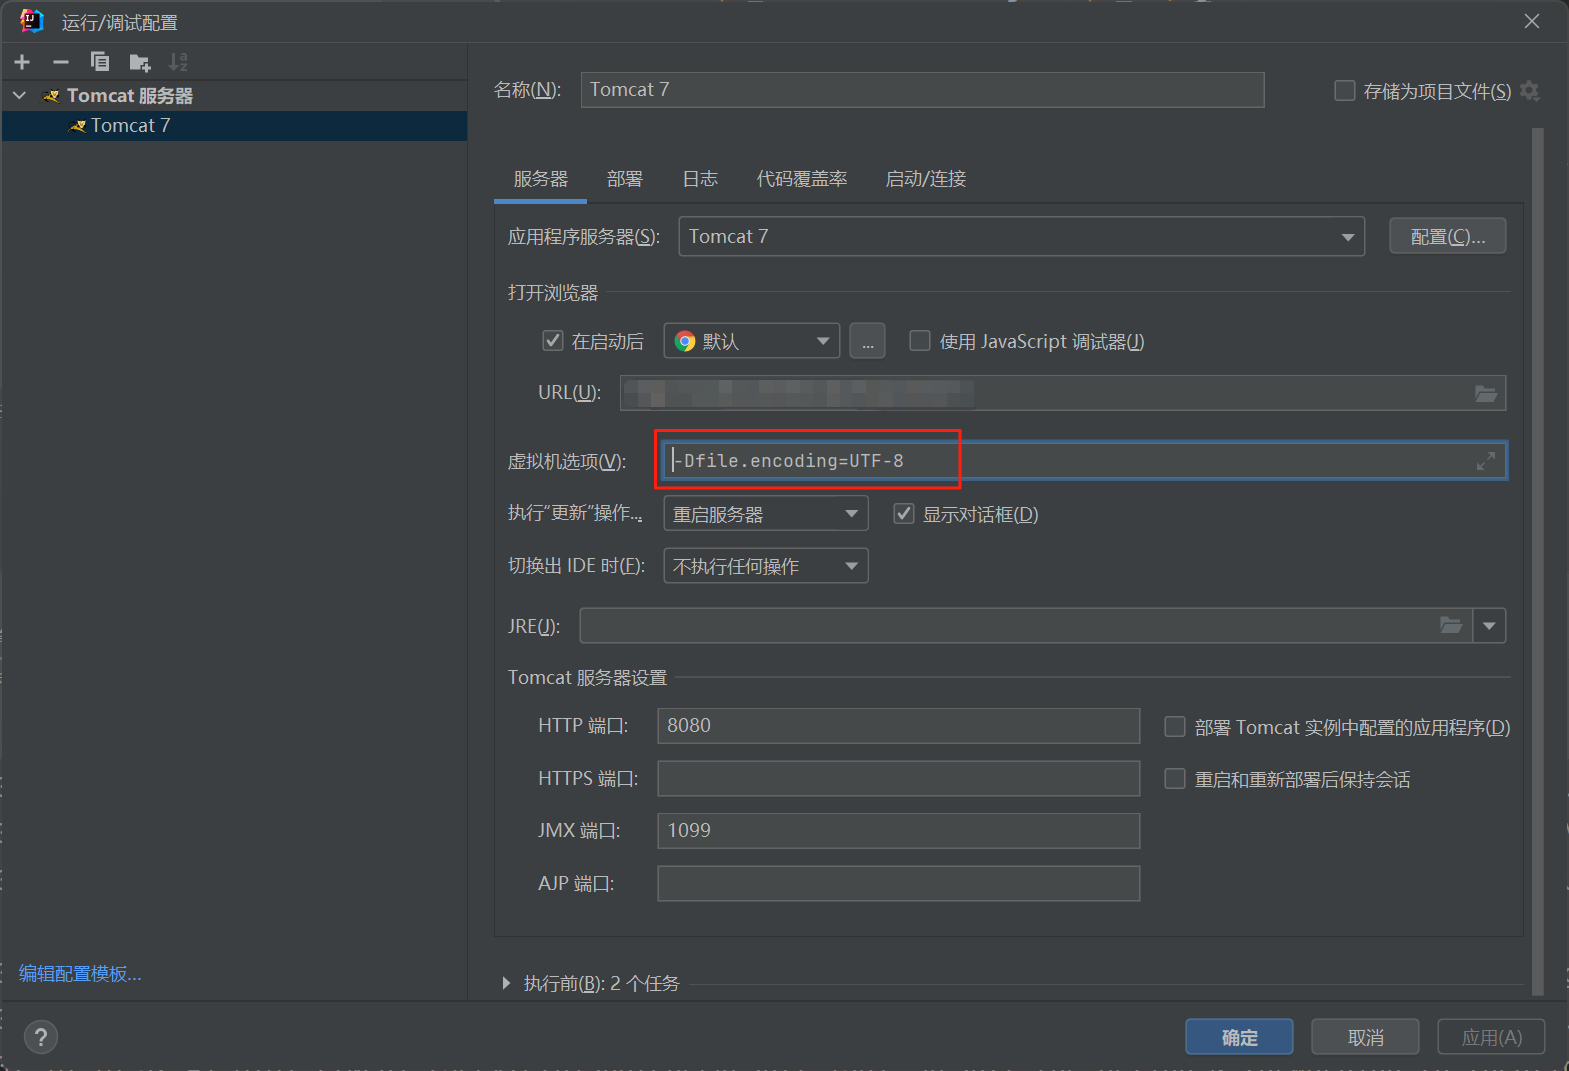Collapse the Tomcat server tree group
Screen dimensions: 1569x1071
(19, 96)
